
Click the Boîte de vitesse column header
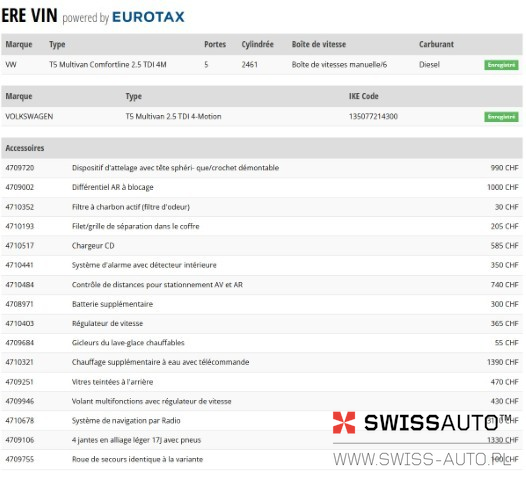tap(319, 44)
